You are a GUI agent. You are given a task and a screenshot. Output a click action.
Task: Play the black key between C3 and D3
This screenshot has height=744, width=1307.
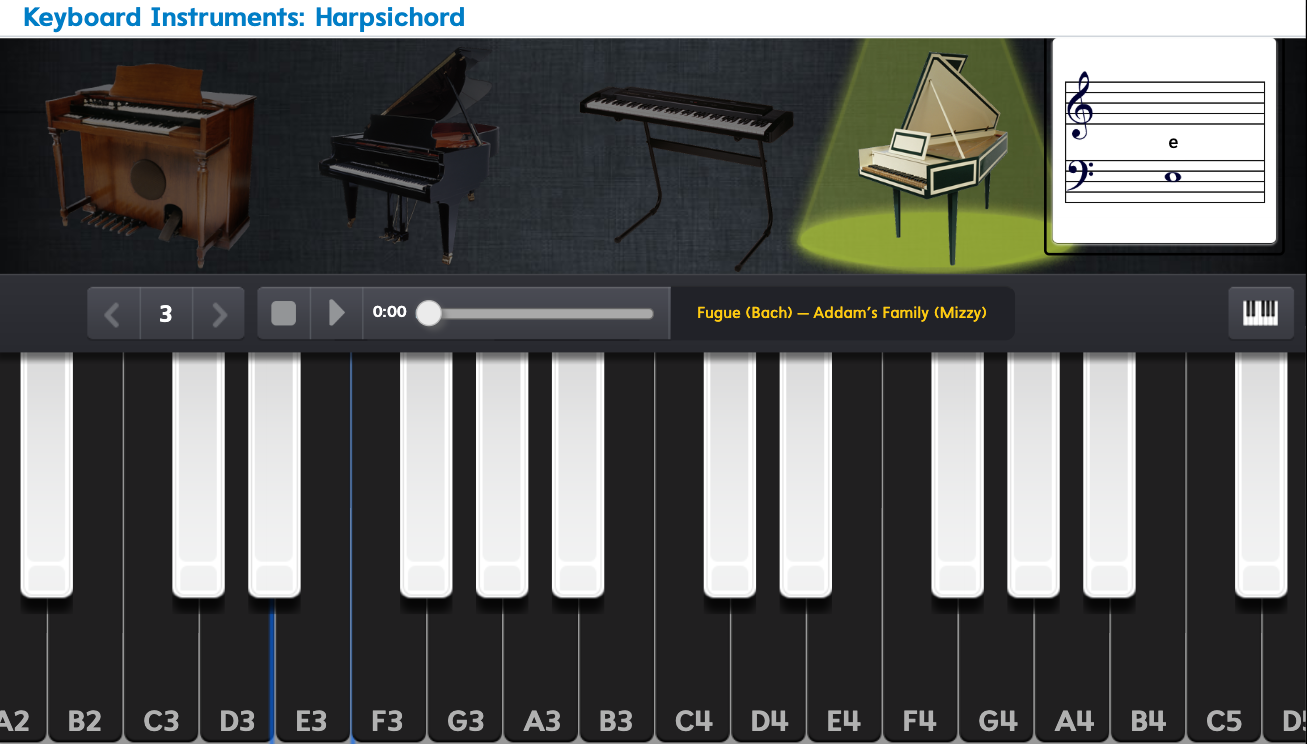pos(198,475)
